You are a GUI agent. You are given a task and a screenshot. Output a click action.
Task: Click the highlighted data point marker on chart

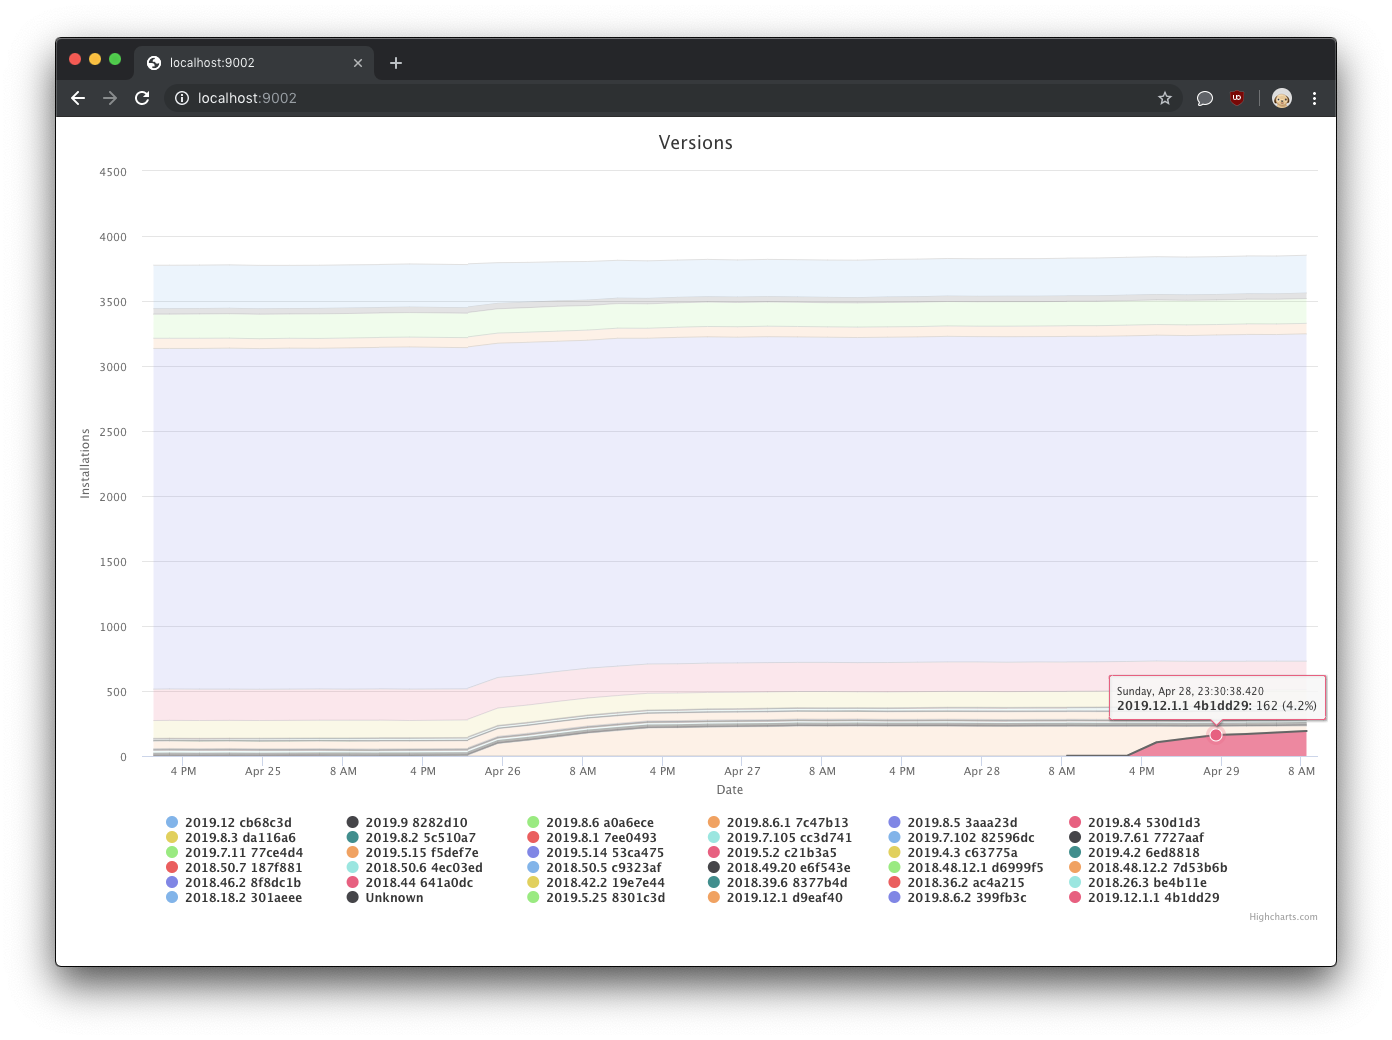(x=1216, y=735)
